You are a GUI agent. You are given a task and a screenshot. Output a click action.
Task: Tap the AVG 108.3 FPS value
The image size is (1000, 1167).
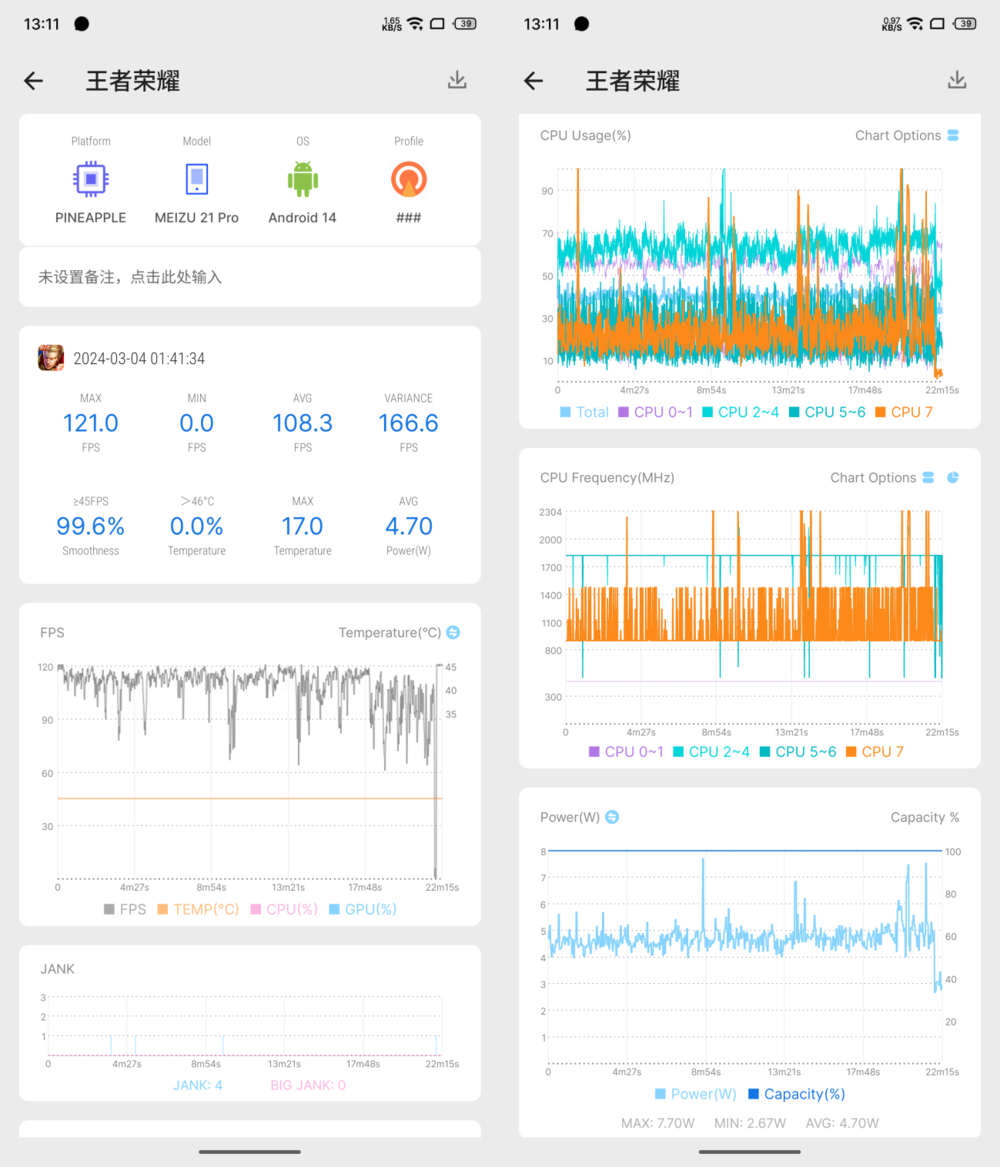(x=302, y=423)
